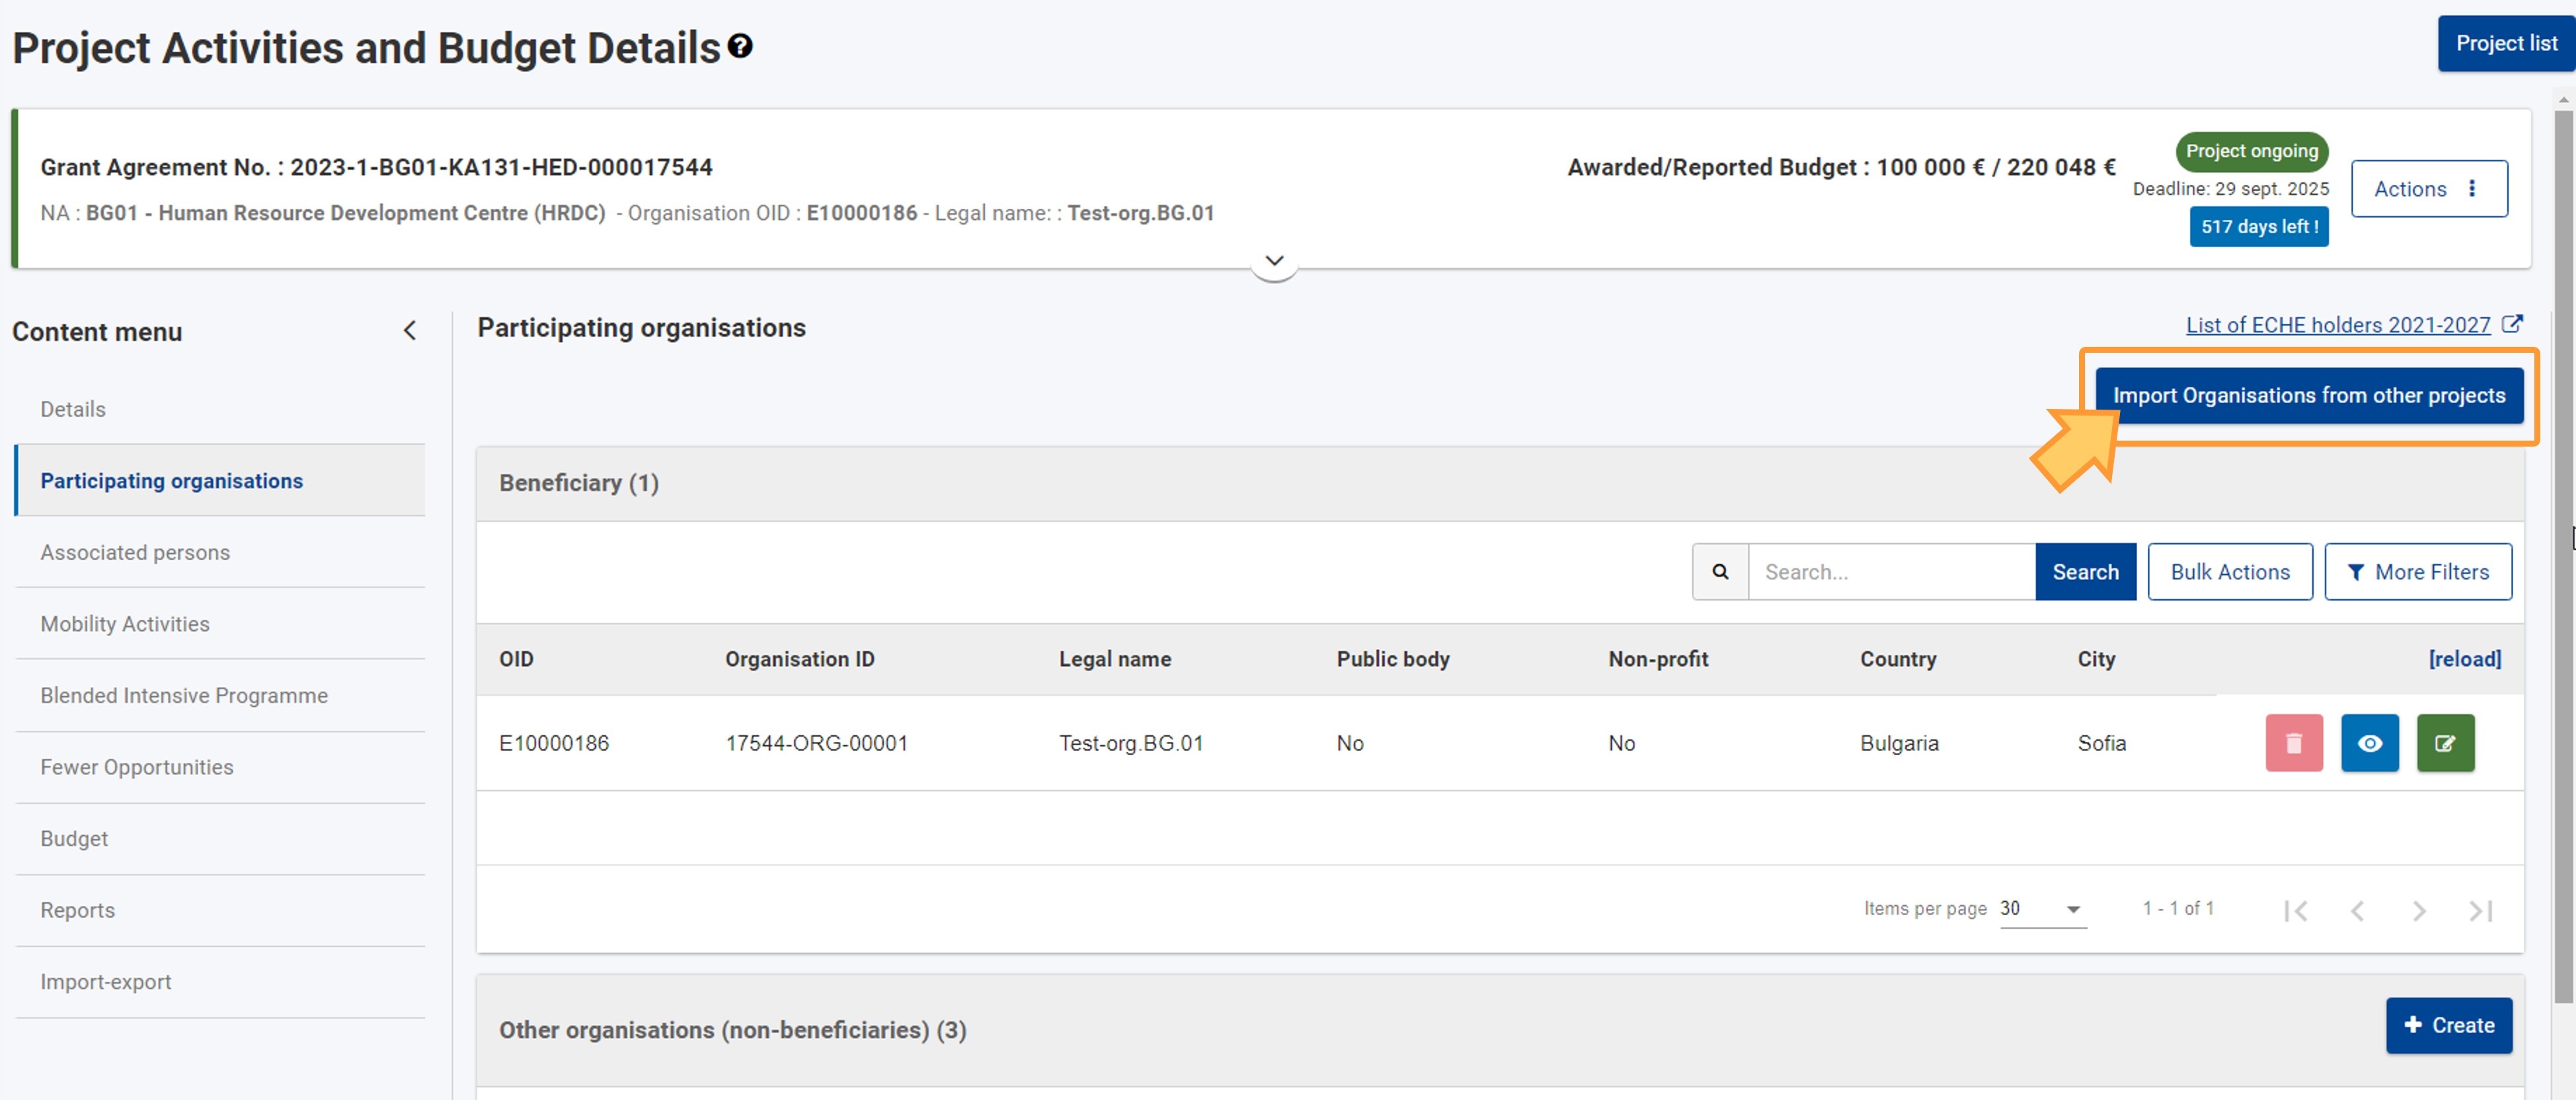2576x1100 pixels.
Task: Go to the first page of results
Action: point(2296,910)
